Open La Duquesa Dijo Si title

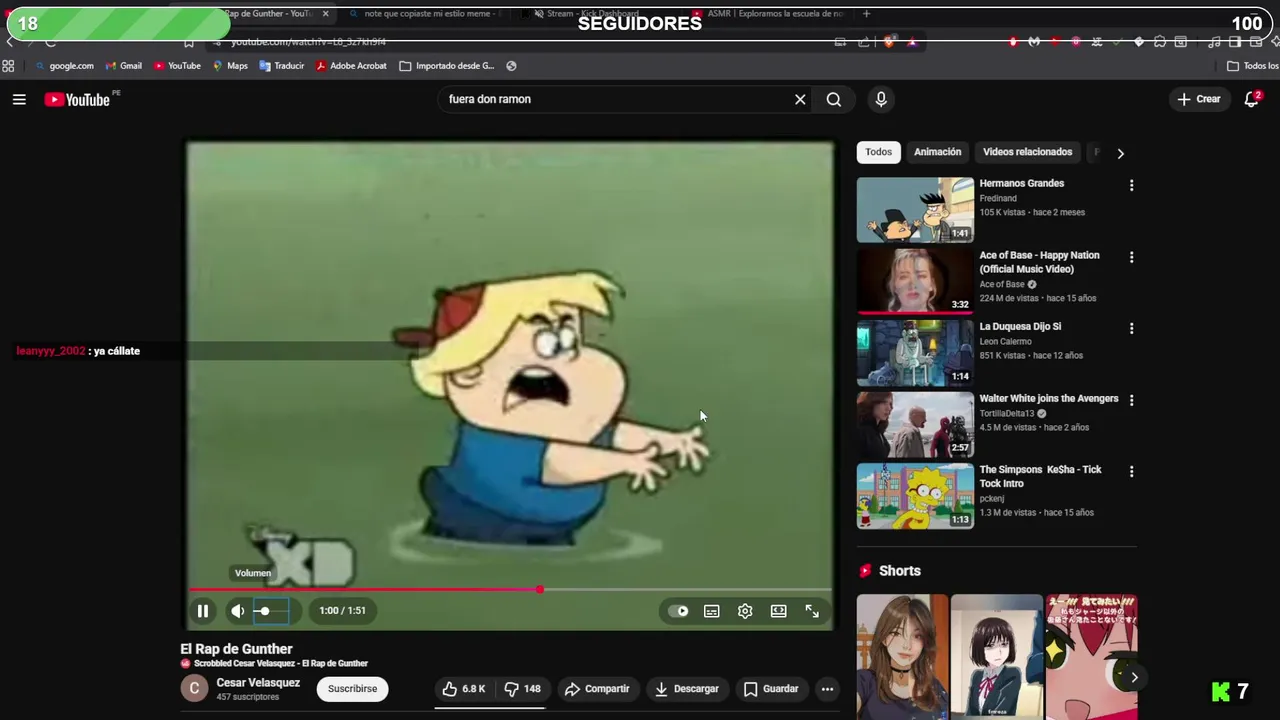[x=1020, y=326]
